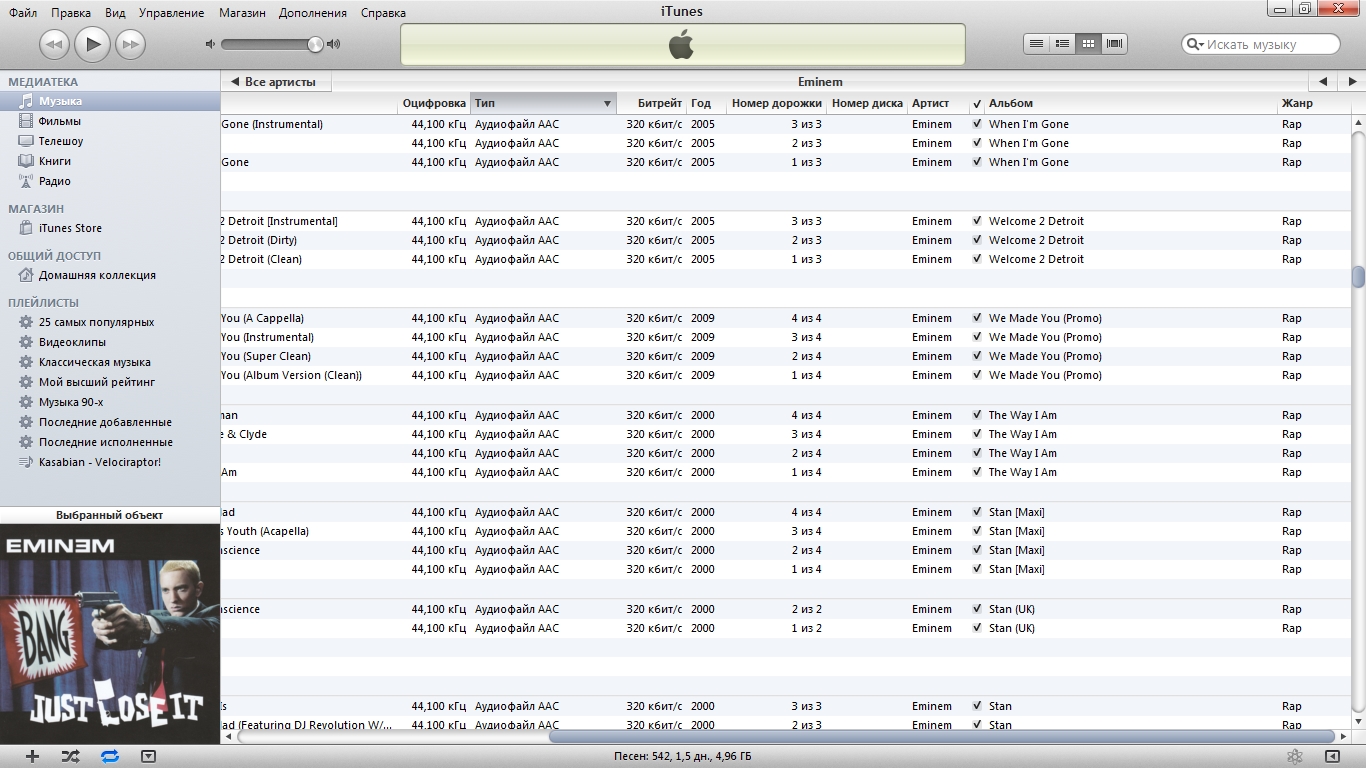Open the Правка menu
The height and width of the screenshot is (768, 1366).
click(70, 13)
